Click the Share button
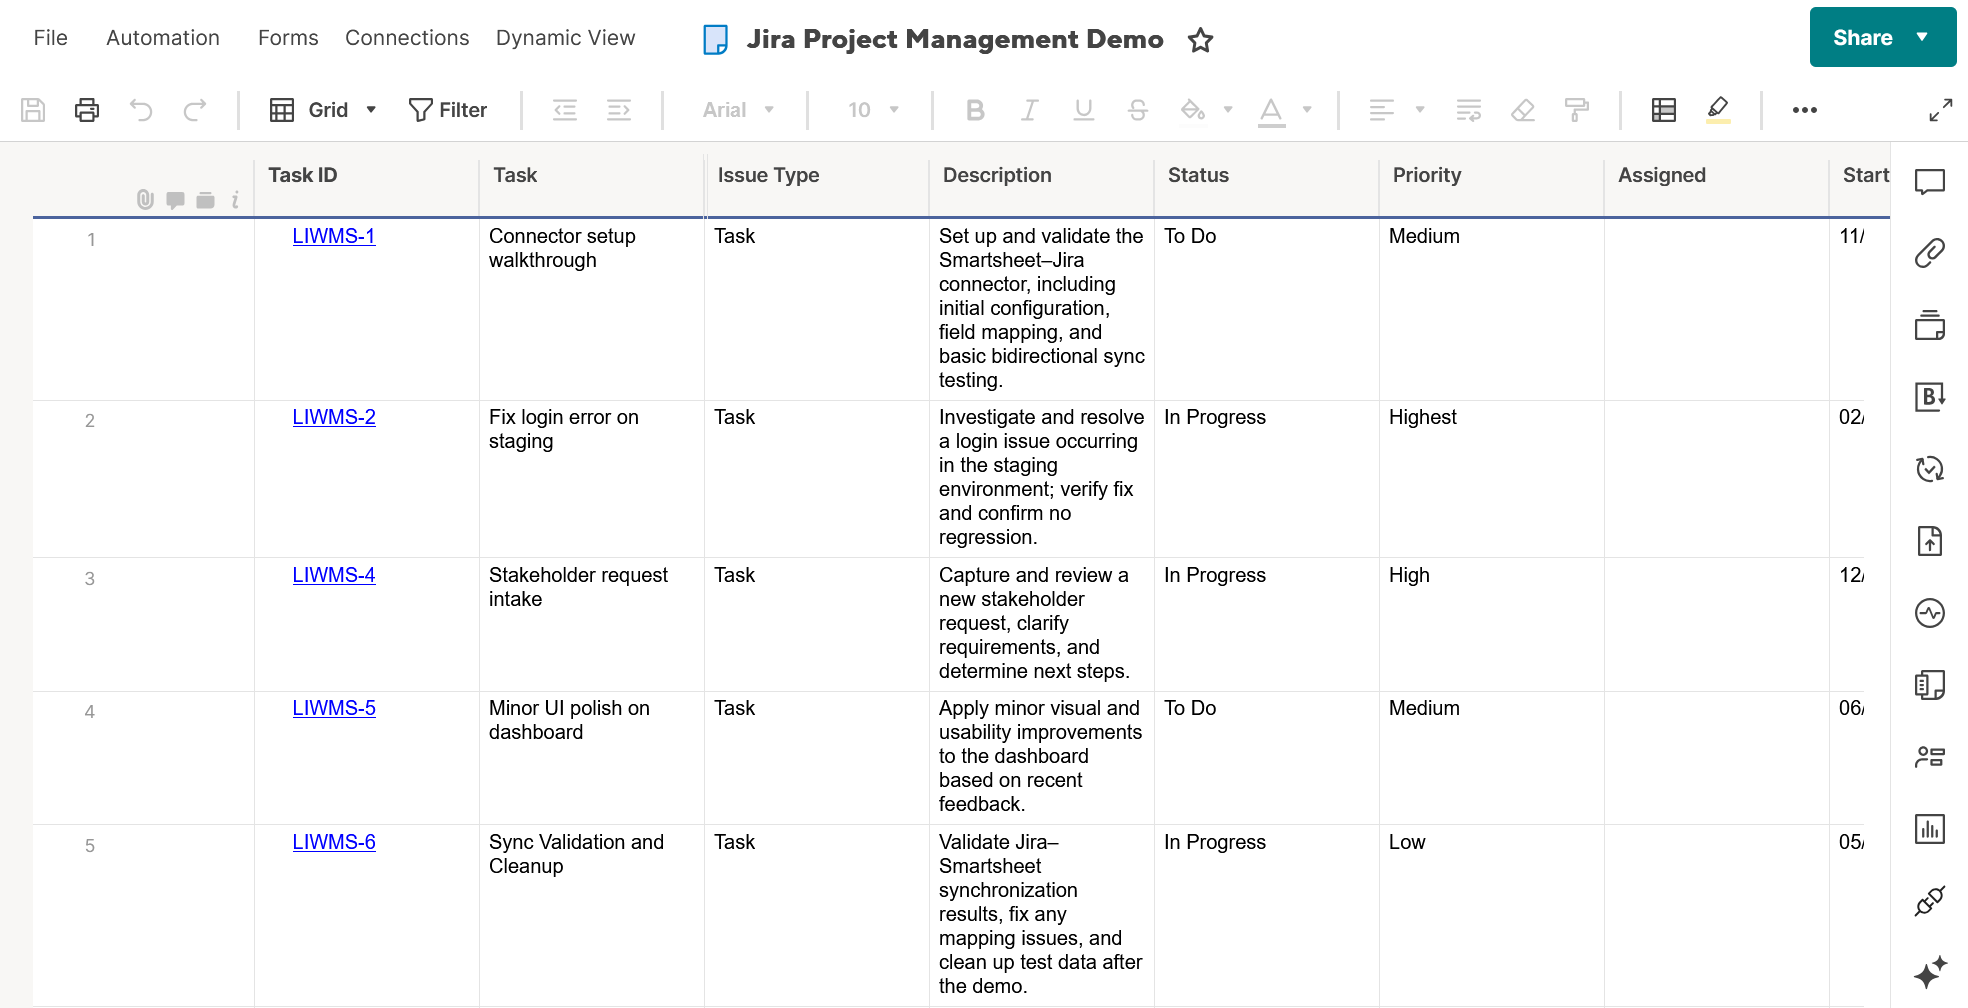The width and height of the screenshot is (1968, 1008). point(1862,38)
